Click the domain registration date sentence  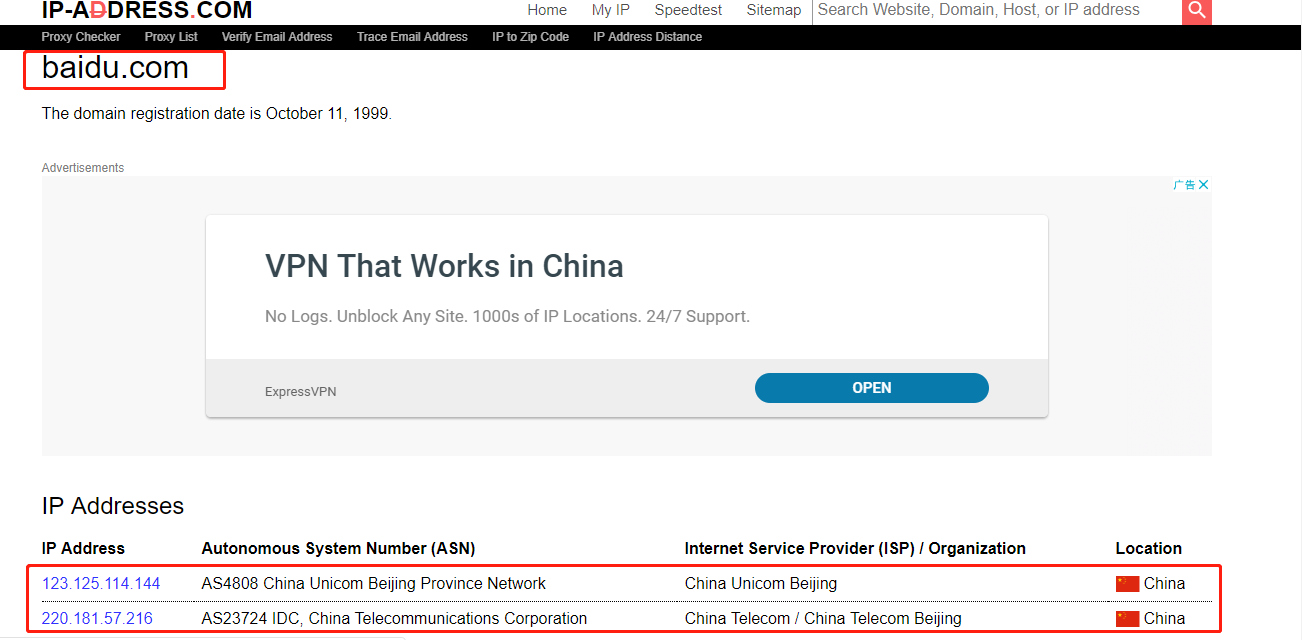[217, 114]
